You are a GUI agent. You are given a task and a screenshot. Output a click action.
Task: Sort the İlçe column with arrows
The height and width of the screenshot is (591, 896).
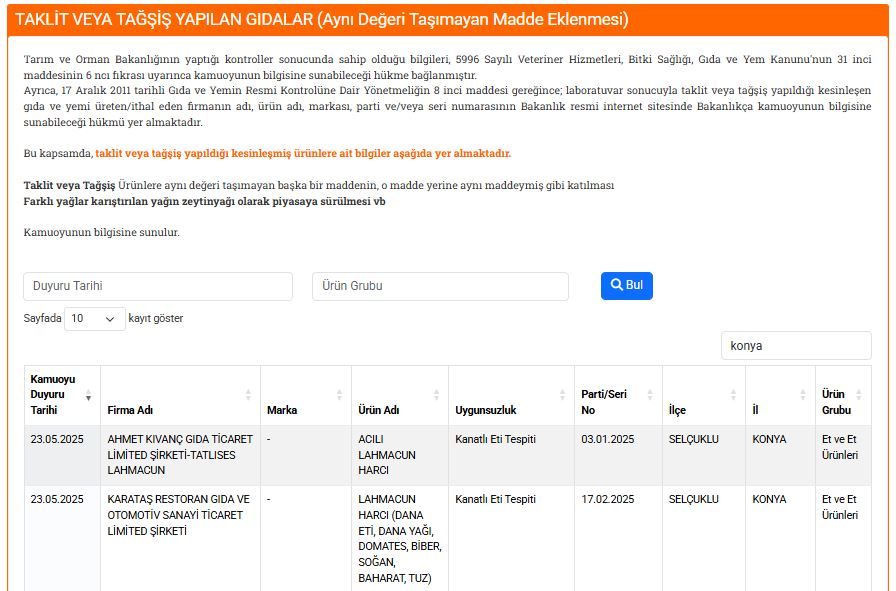[x=734, y=395]
